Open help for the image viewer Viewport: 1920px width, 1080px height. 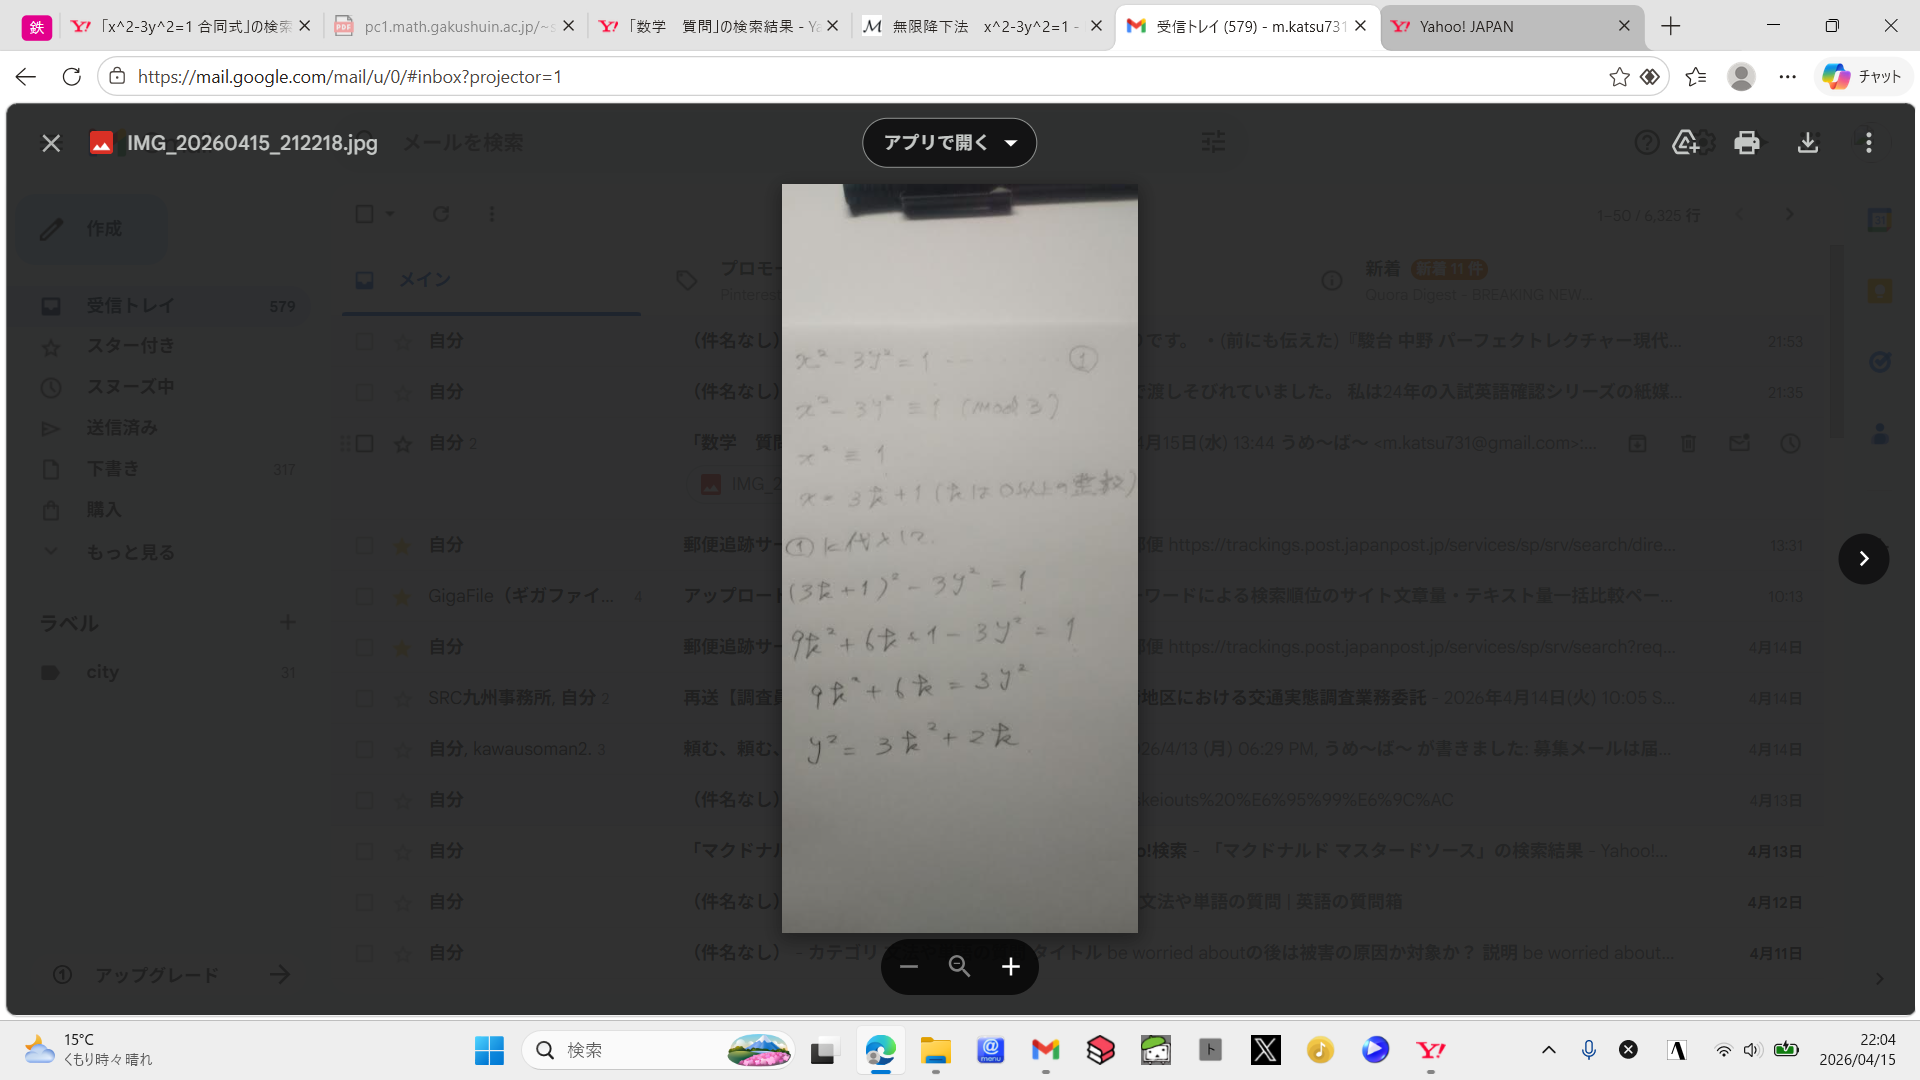1647,143
